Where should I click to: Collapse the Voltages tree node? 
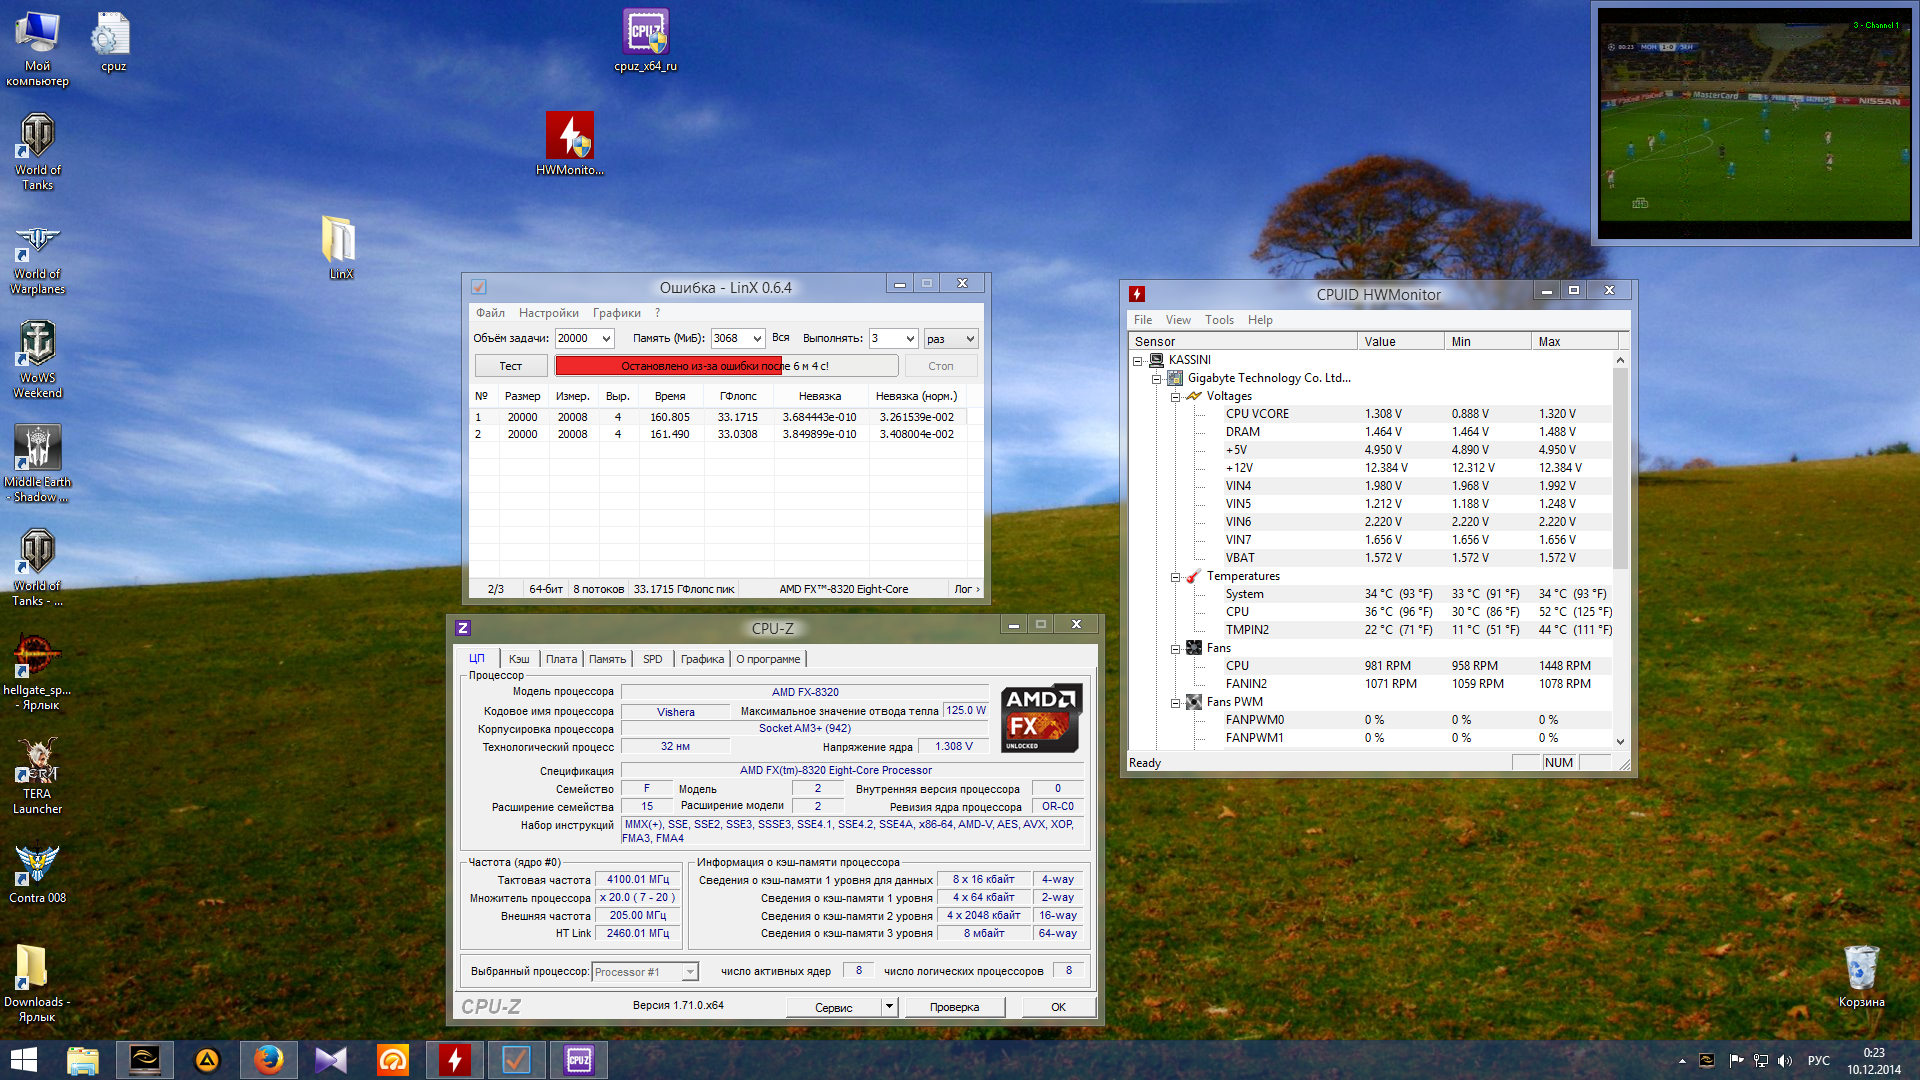[x=1176, y=397]
